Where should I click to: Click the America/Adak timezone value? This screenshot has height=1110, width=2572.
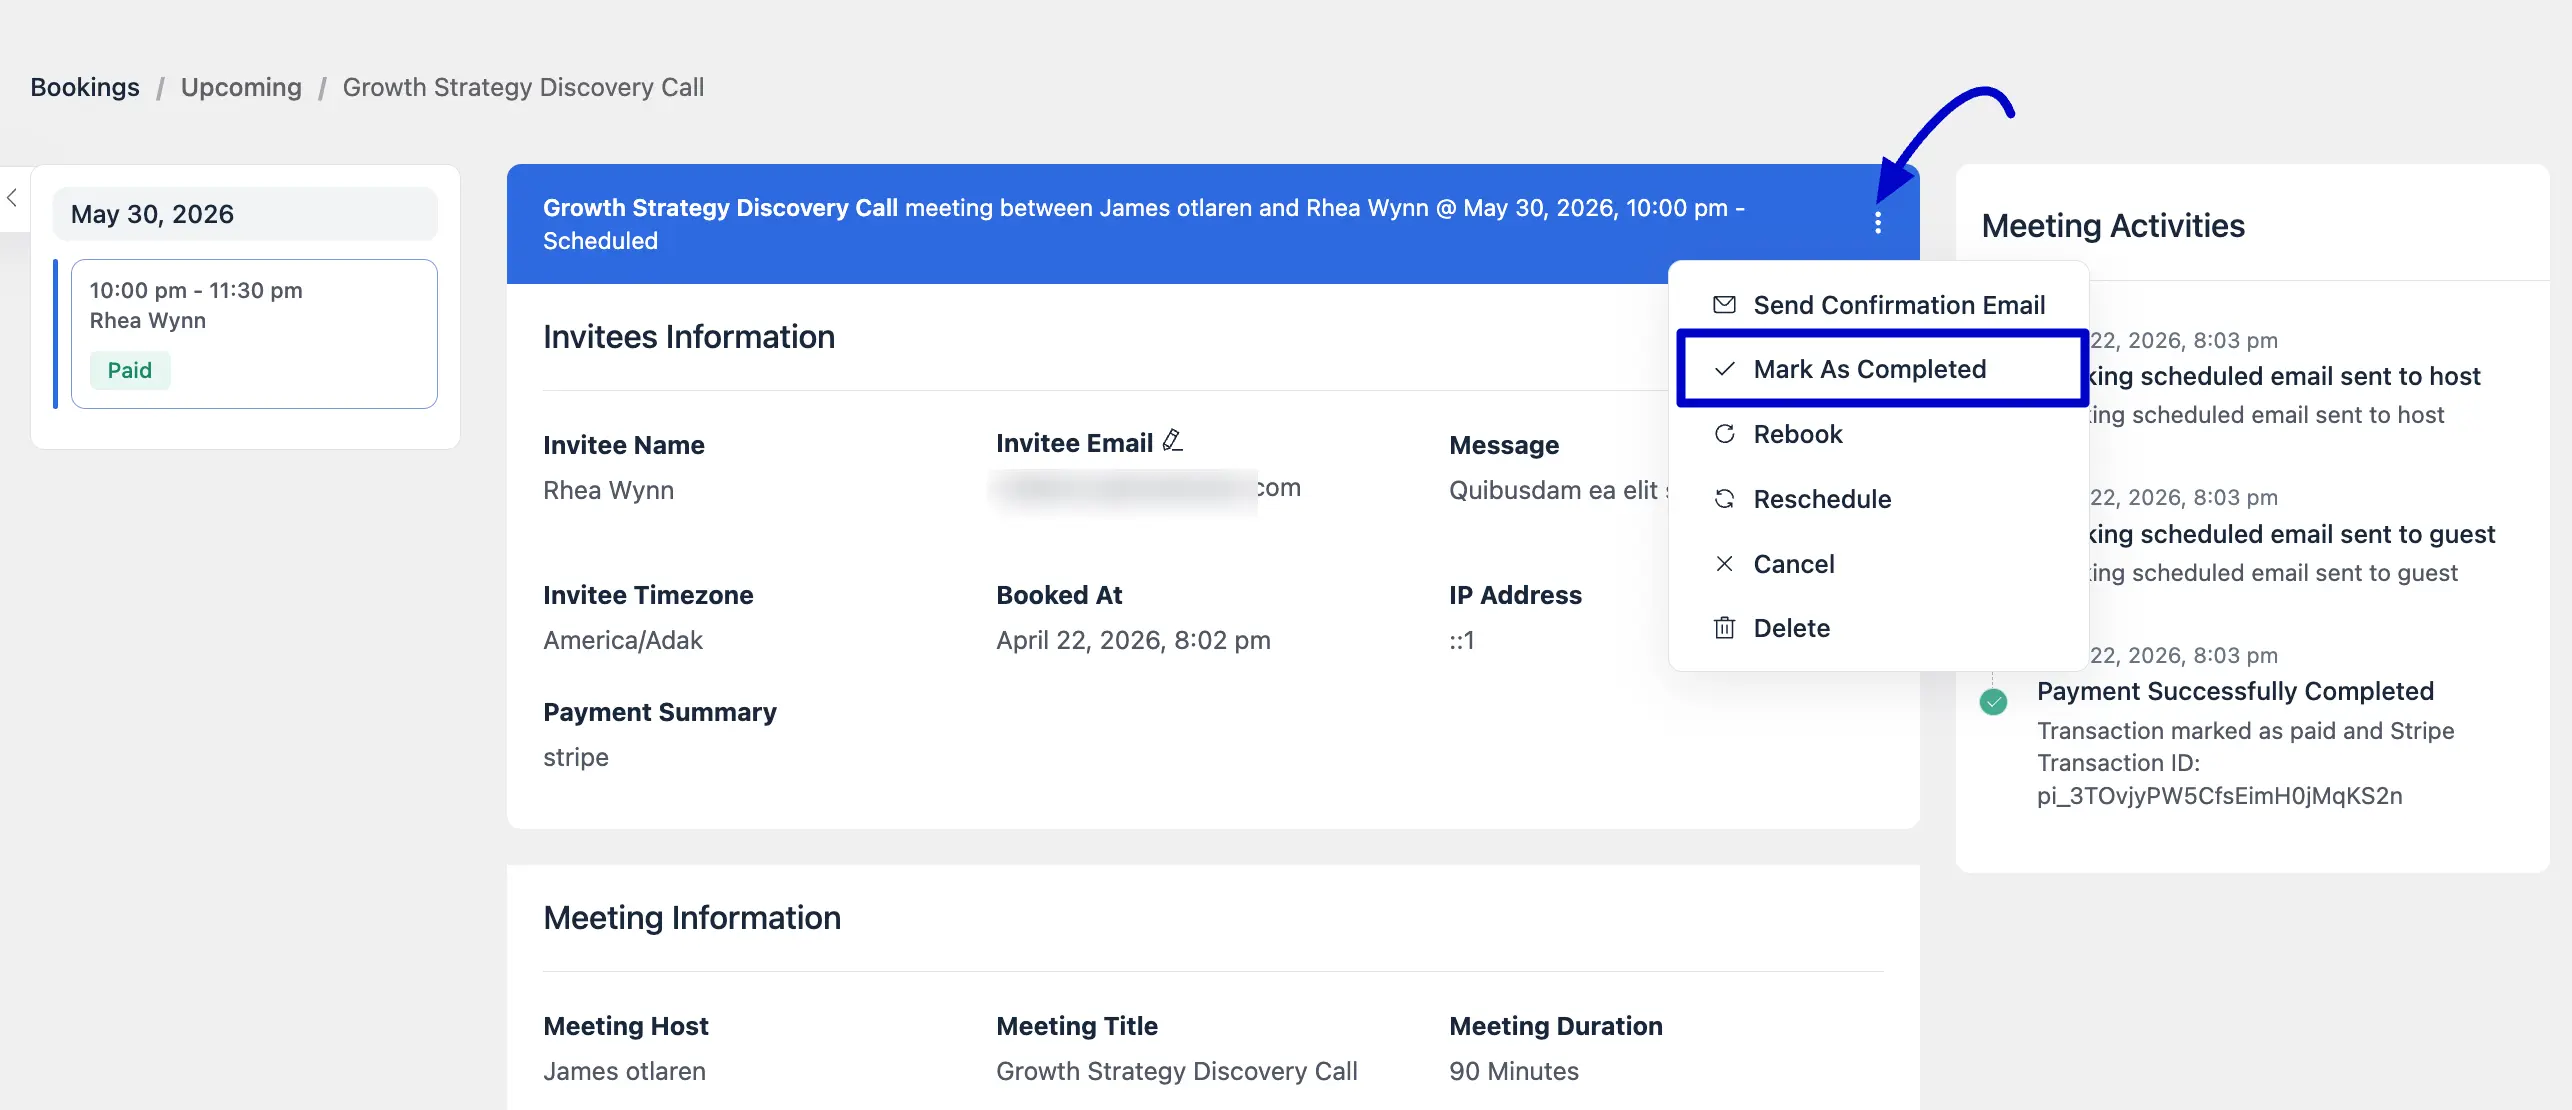point(623,640)
